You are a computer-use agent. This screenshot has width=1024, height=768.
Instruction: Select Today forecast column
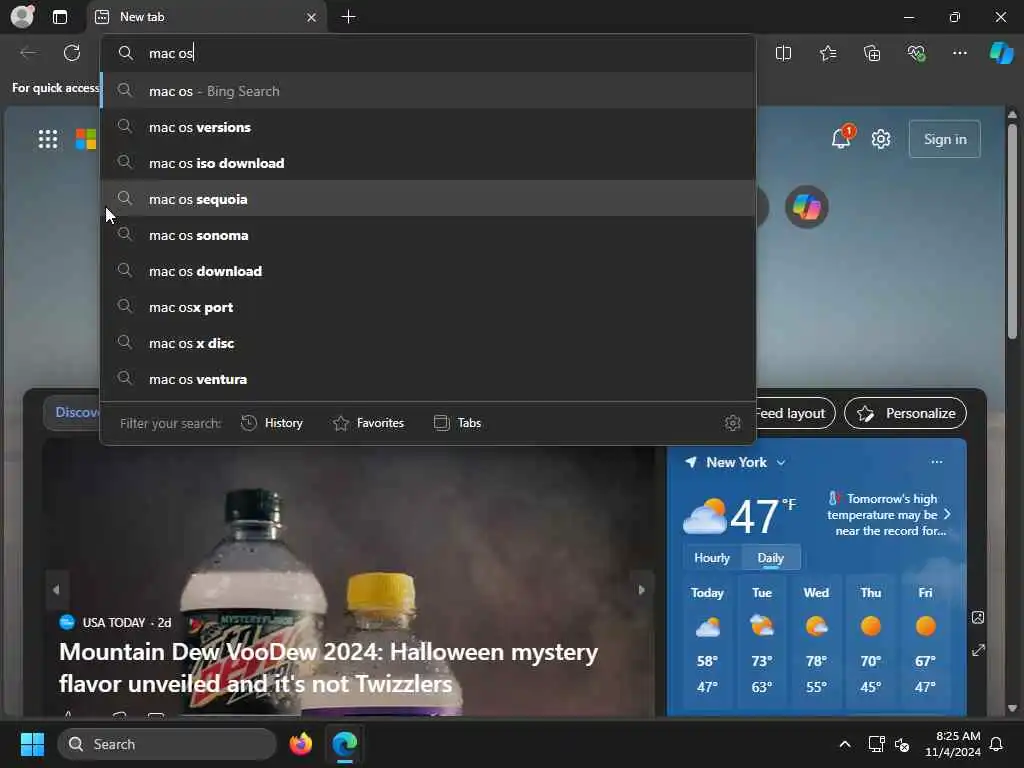707,640
